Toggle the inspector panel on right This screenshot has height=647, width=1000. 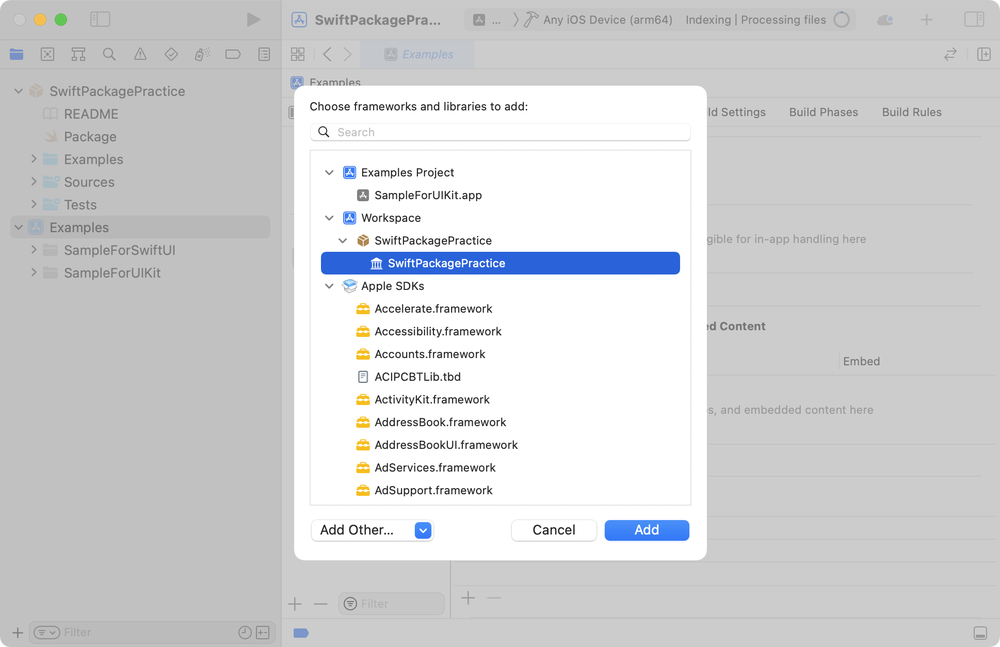(973, 20)
